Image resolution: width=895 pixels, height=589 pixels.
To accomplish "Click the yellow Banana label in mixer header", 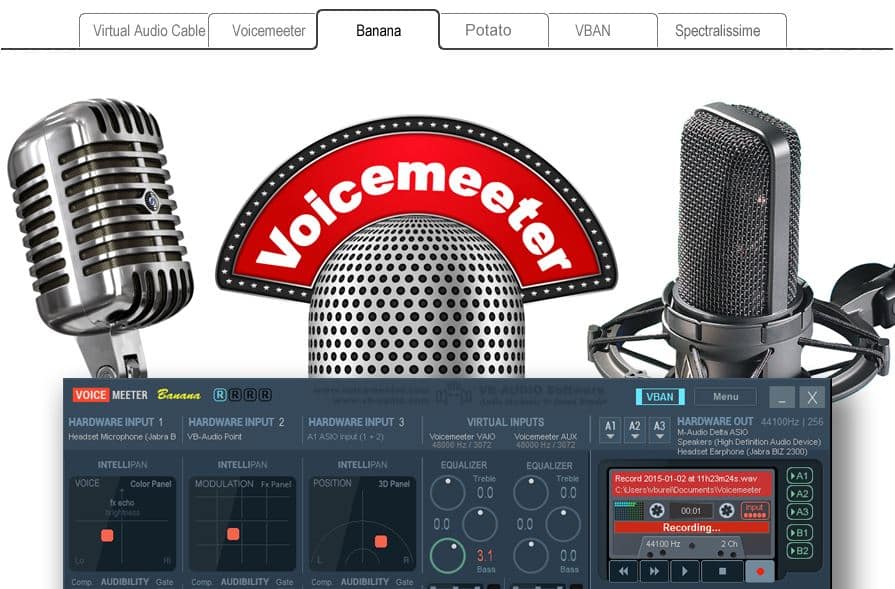I will click(x=179, y=394).
